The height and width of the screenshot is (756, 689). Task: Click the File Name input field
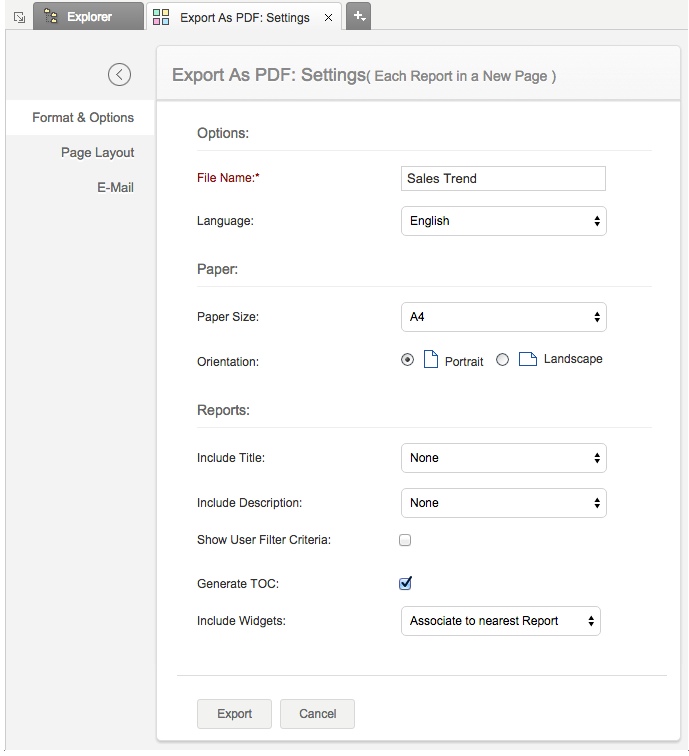[x=503, y=178]
